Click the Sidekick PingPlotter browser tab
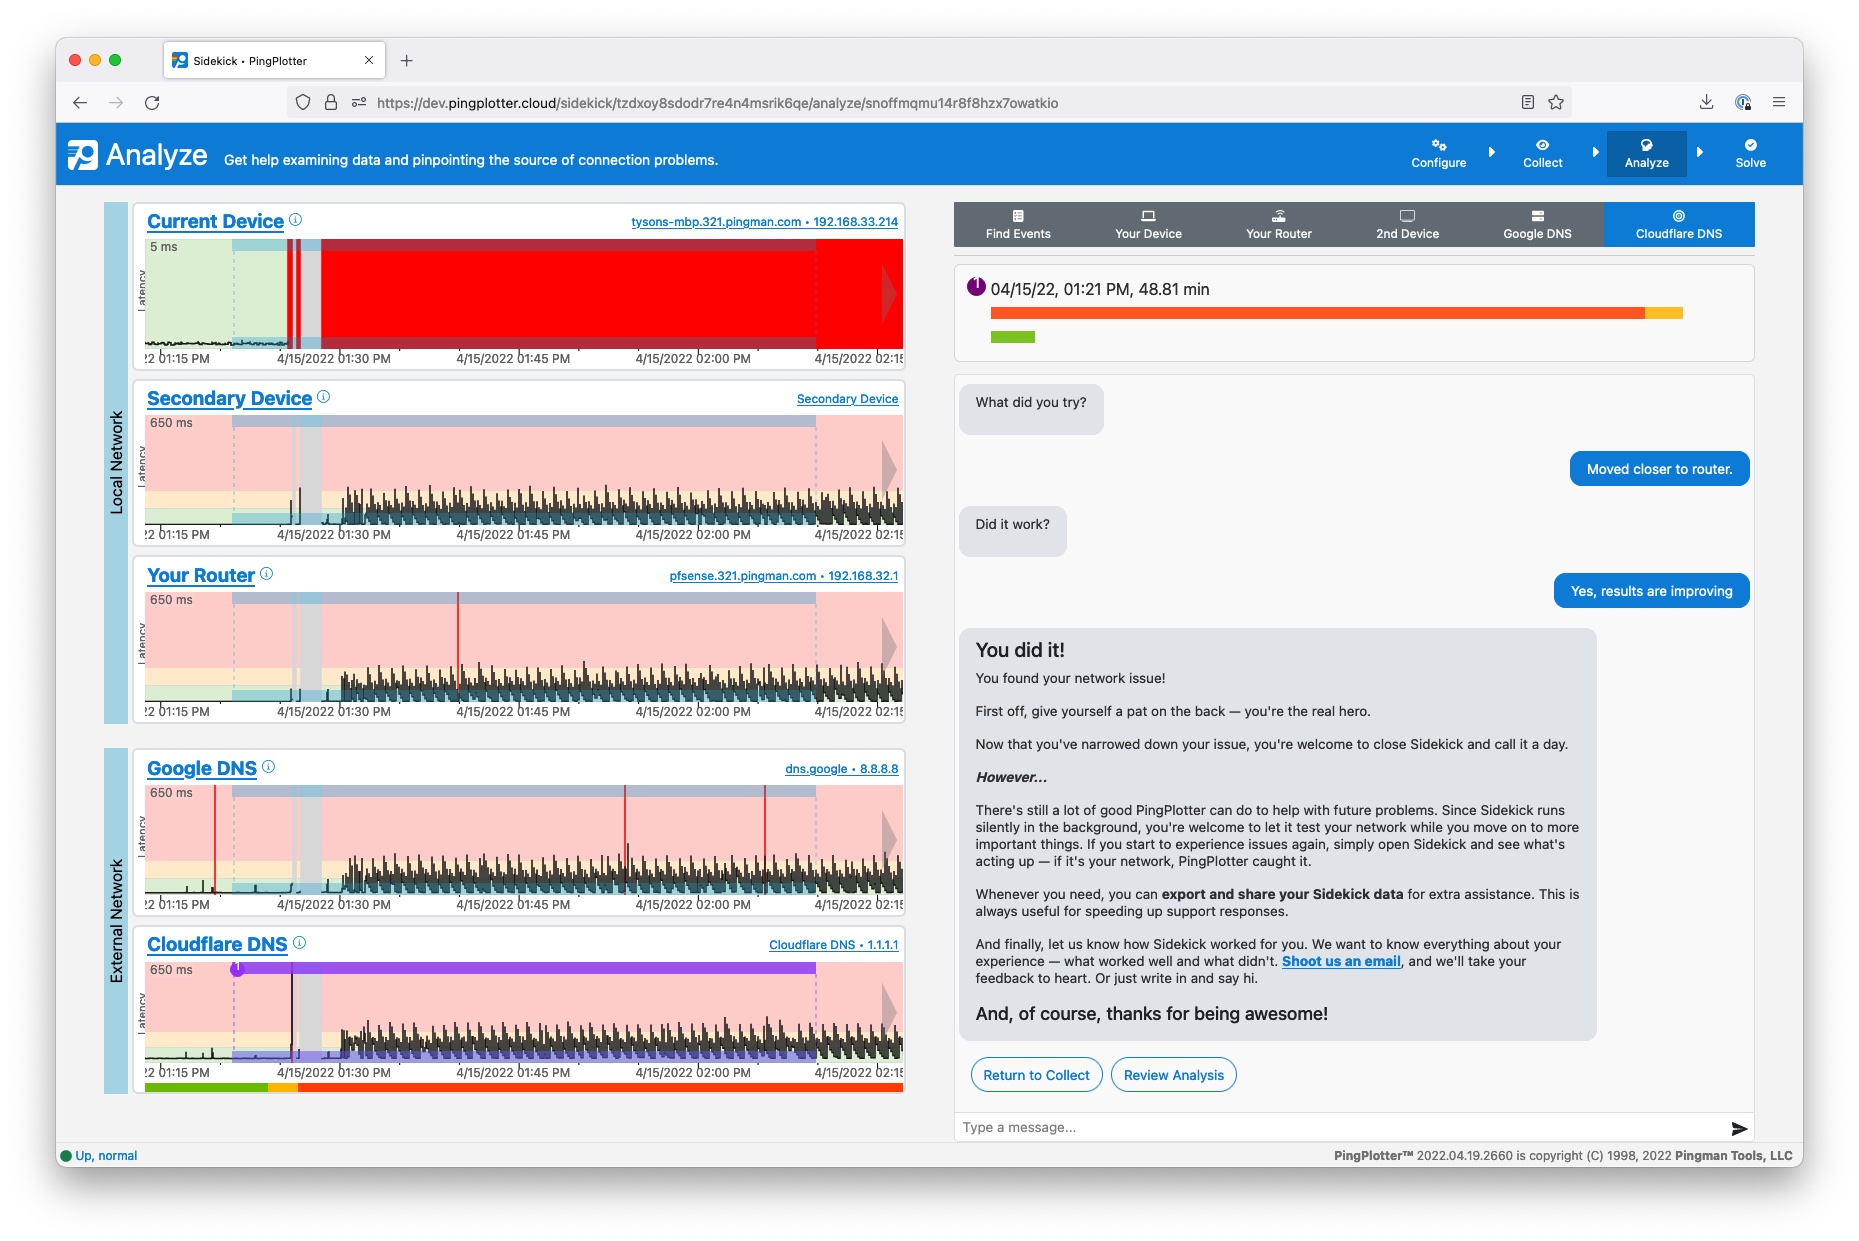1859x1241 pixels. point(274,60)
